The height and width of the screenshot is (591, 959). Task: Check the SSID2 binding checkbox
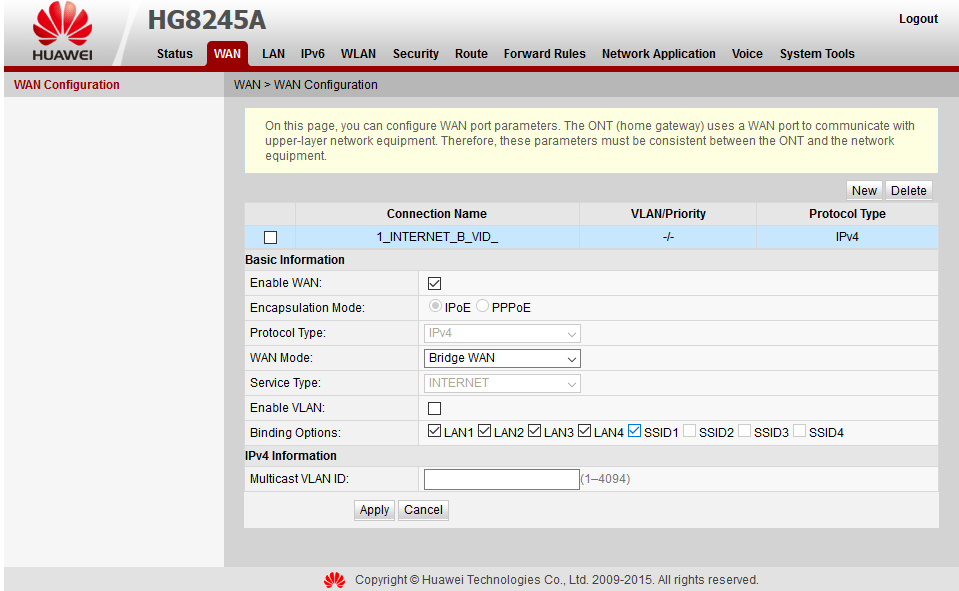click(689, 431)
